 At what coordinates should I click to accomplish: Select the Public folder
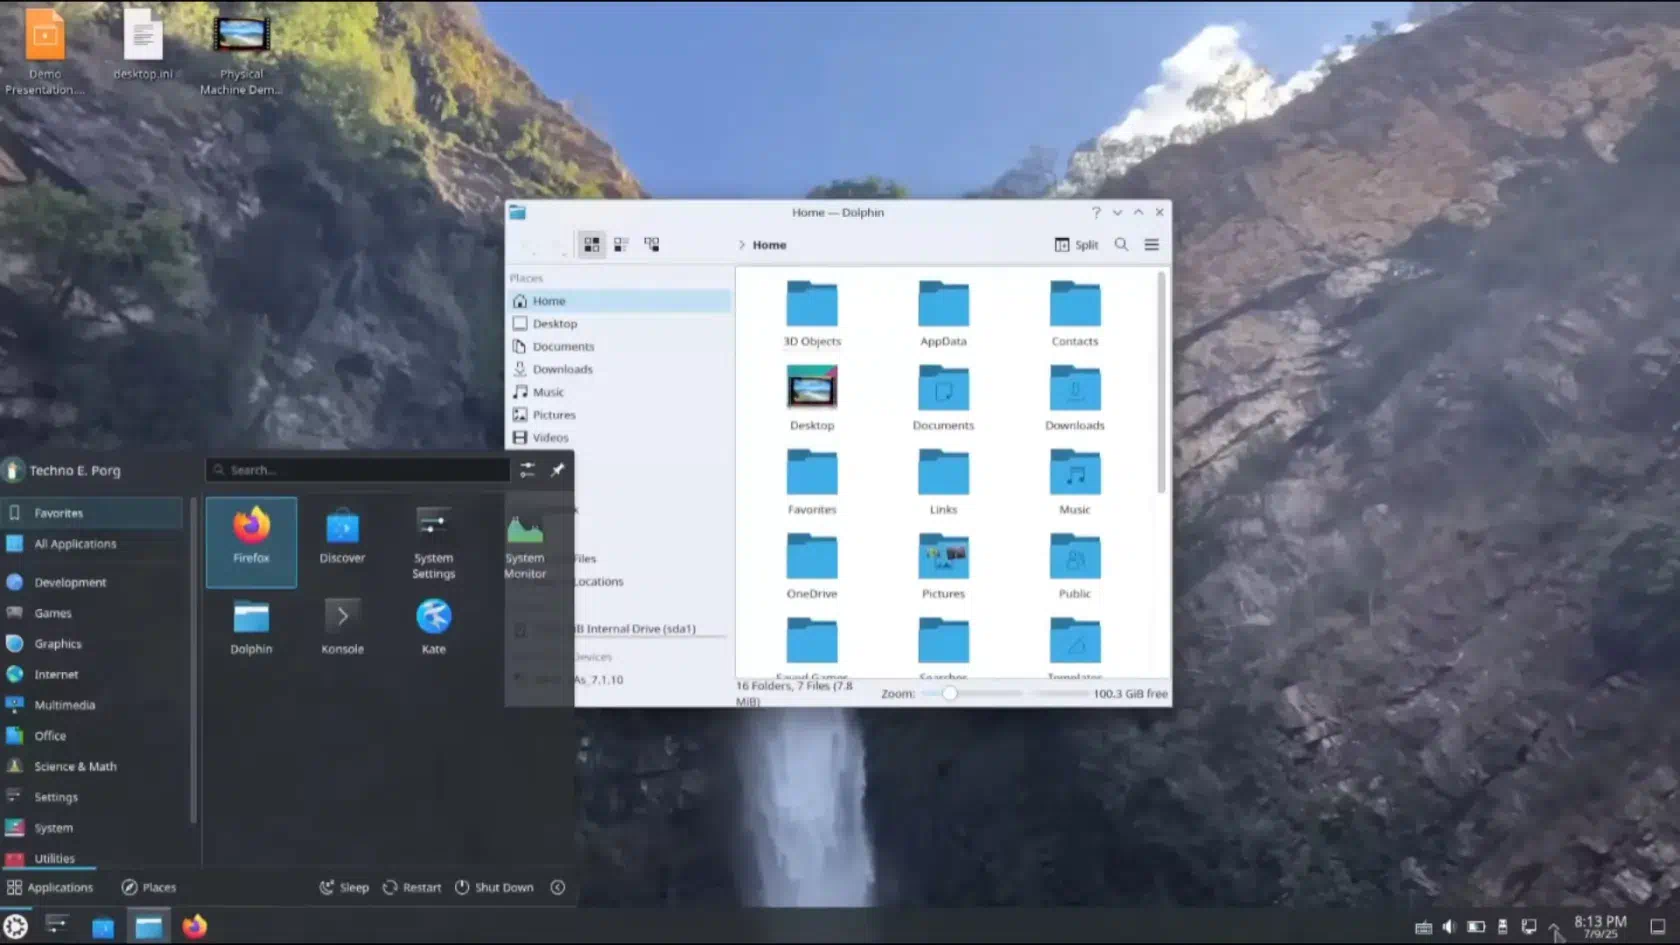click(x=1075, y=566)
